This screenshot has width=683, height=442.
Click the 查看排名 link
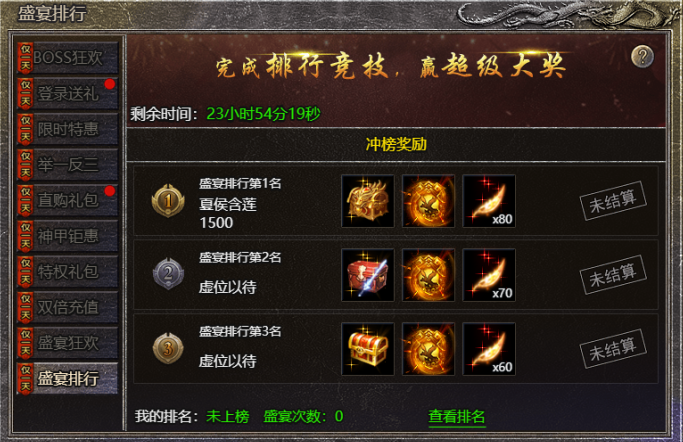[456, 417]
